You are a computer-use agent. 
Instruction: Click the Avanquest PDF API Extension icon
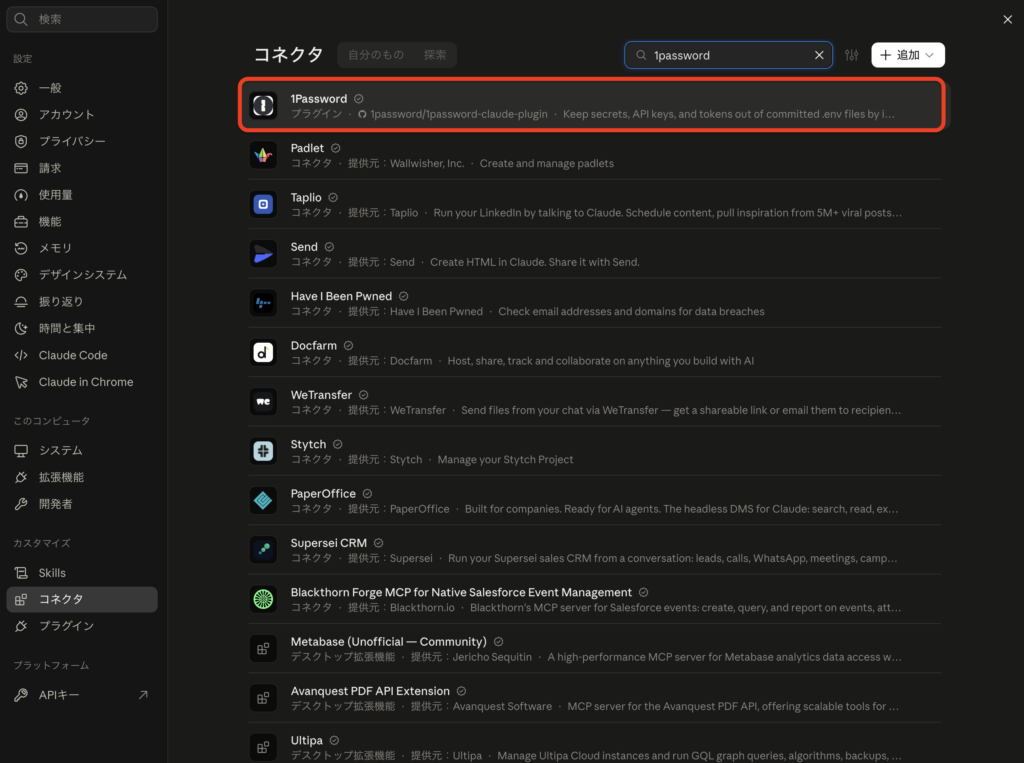click(263, 698)
